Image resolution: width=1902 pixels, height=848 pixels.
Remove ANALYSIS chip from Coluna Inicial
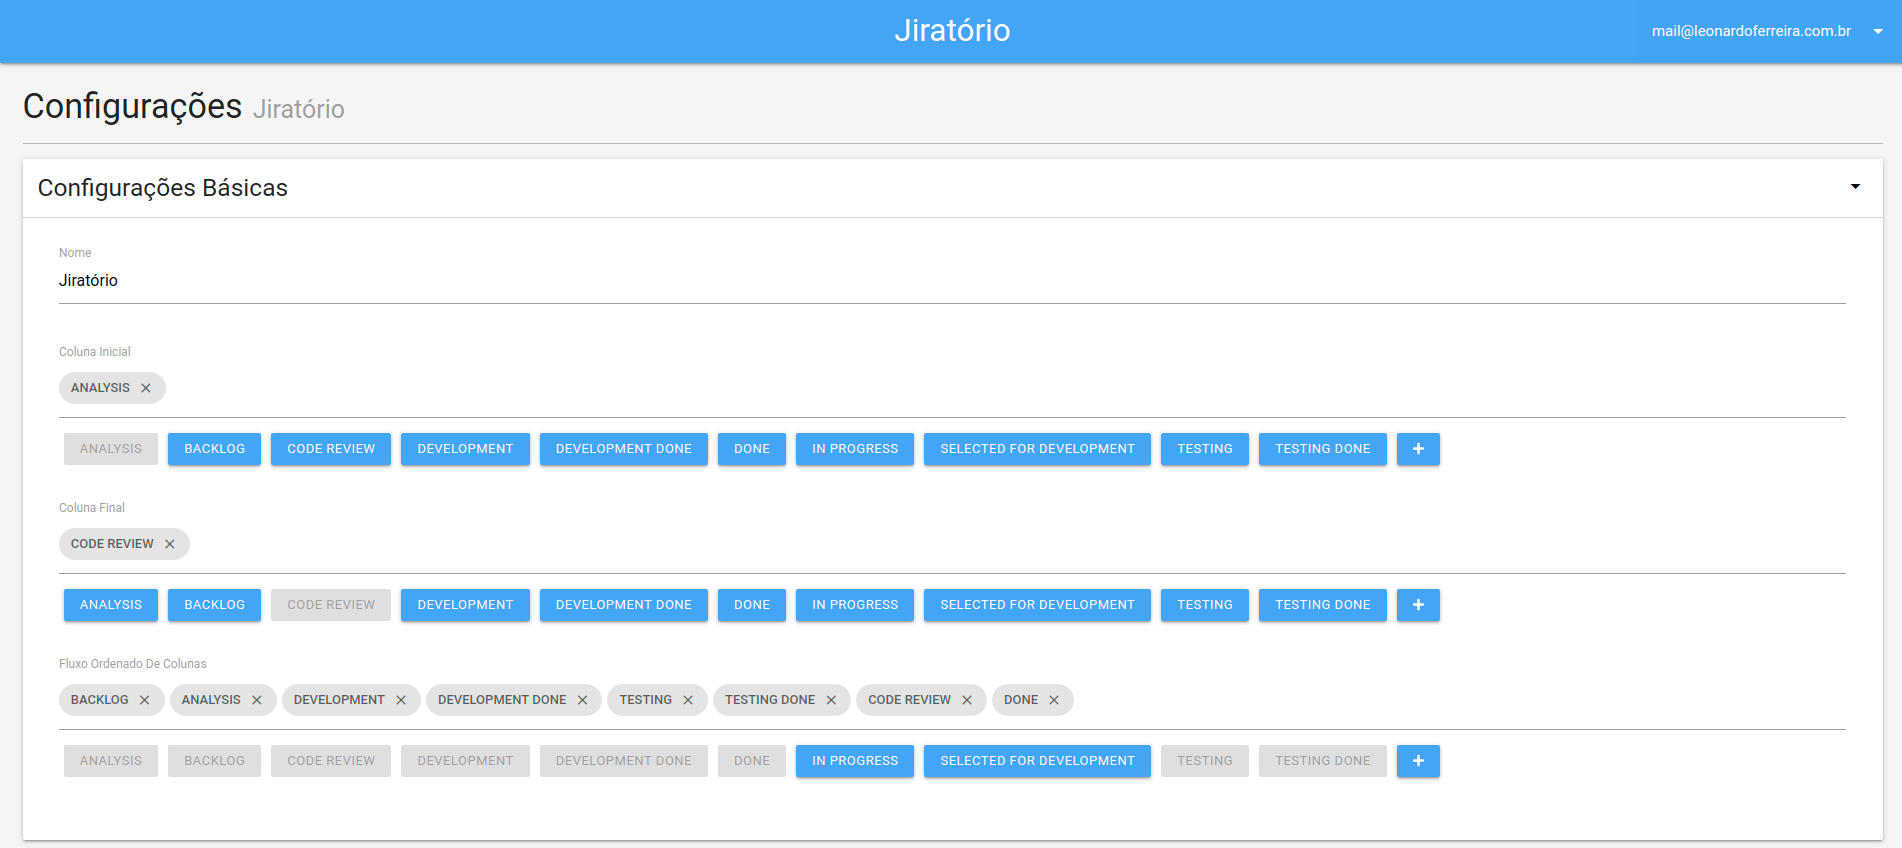point(146,388)
